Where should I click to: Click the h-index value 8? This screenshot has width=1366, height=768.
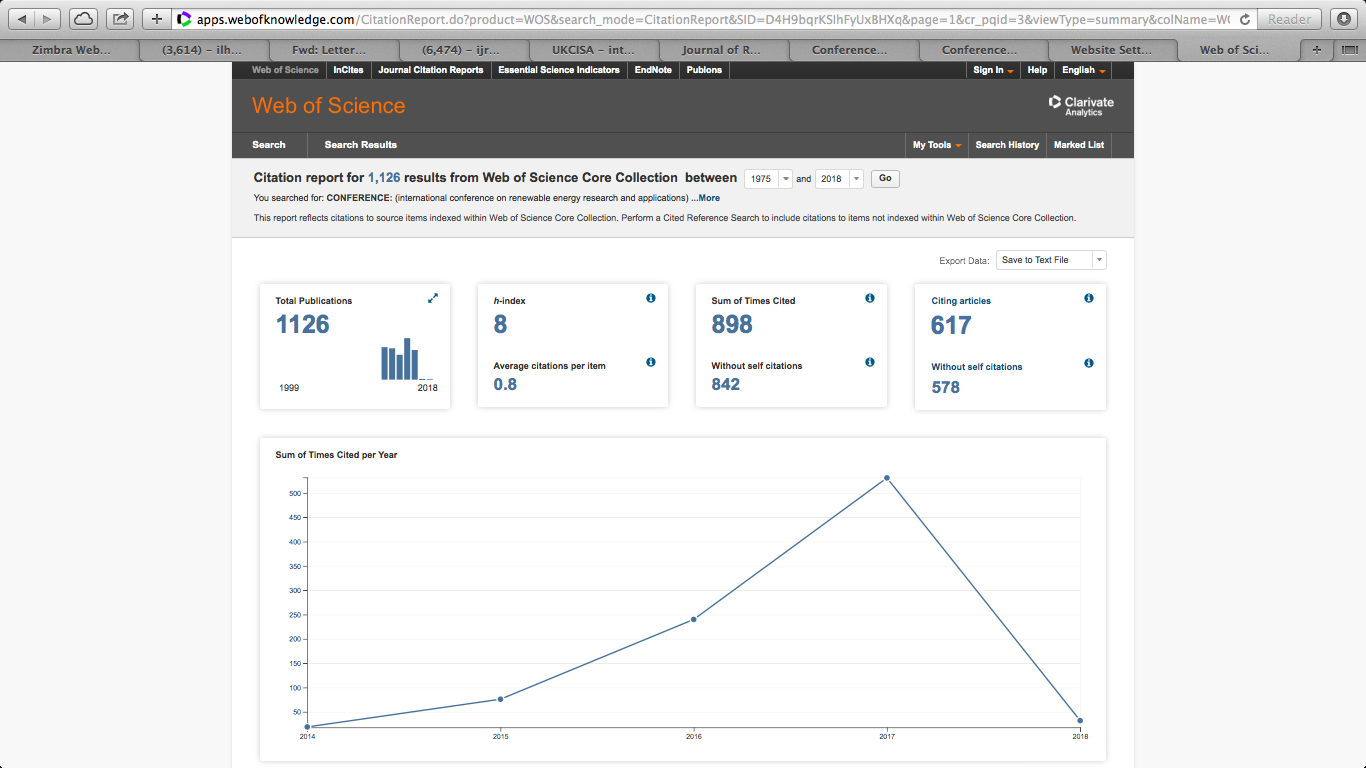[501, 324]
